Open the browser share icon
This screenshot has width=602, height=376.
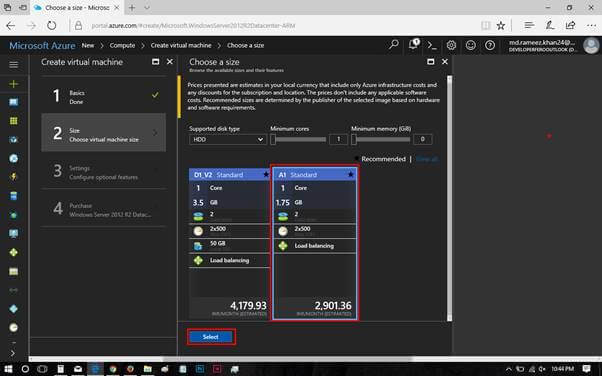tap(570, 25)
